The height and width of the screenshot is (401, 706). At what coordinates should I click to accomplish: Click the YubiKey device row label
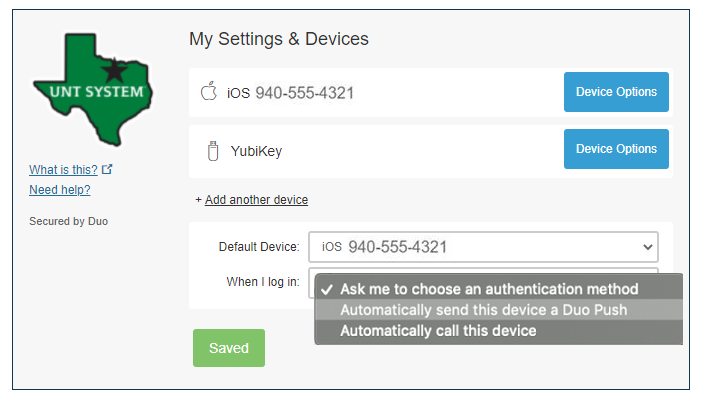[x=257, y=151]
